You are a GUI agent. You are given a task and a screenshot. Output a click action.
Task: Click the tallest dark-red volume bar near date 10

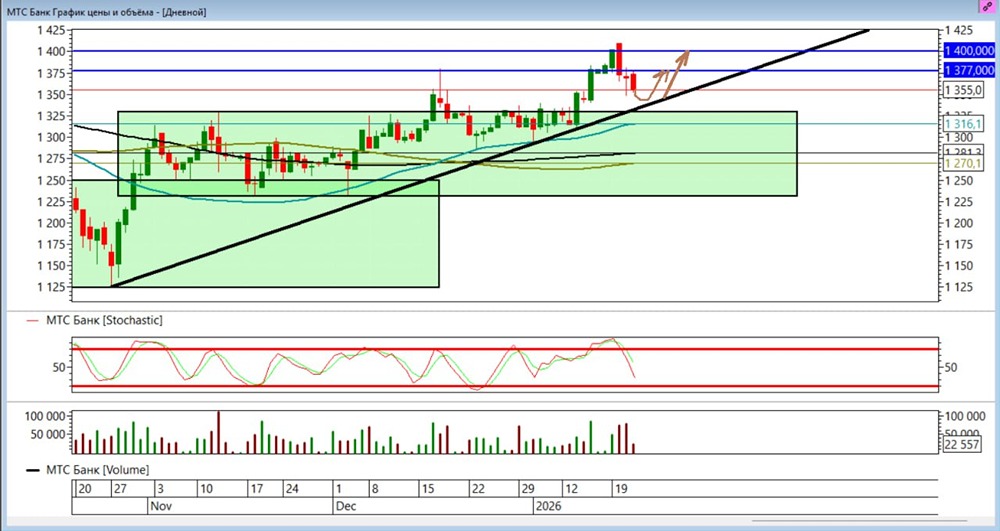pos(218,432)
